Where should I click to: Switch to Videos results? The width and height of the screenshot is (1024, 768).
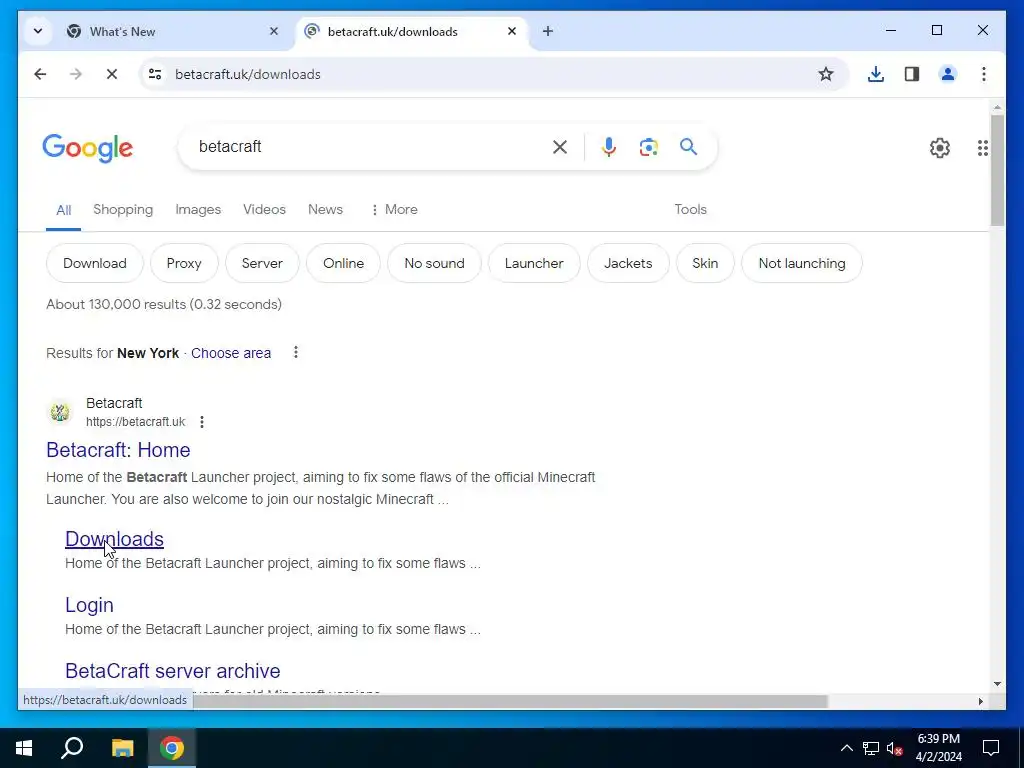(264, 210)
